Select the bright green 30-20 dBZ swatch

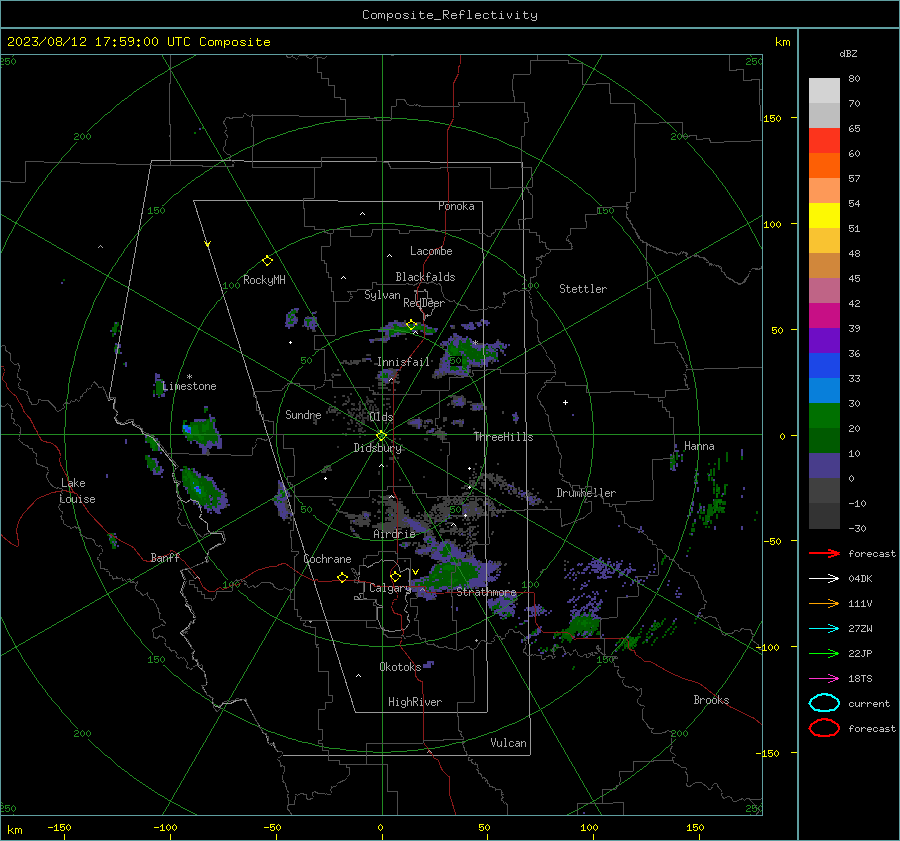[x=824, y=415]
